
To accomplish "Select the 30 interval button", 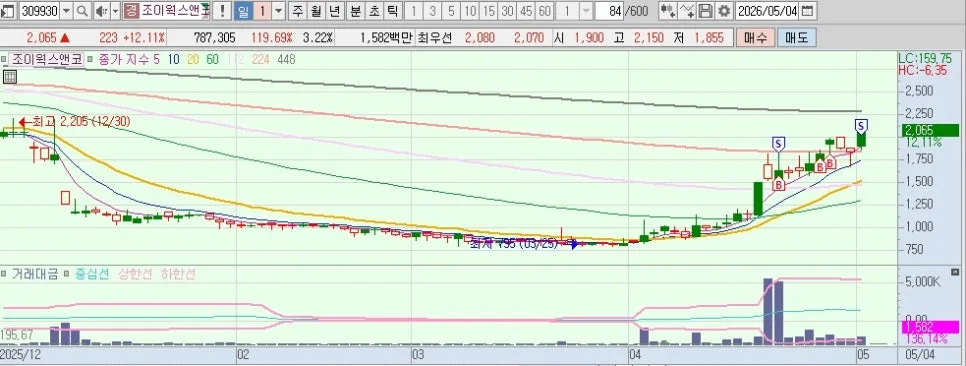I will (508, 10).
